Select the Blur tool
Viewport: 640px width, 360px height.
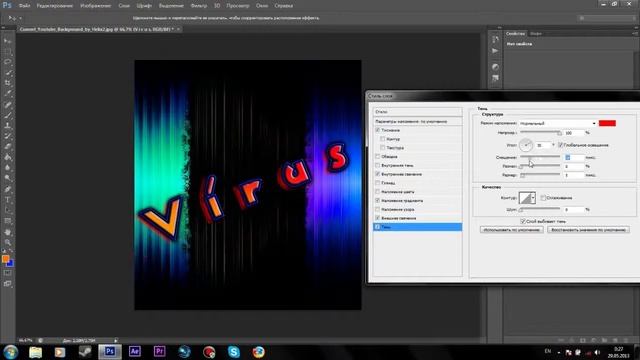click(x=8, y=168)
